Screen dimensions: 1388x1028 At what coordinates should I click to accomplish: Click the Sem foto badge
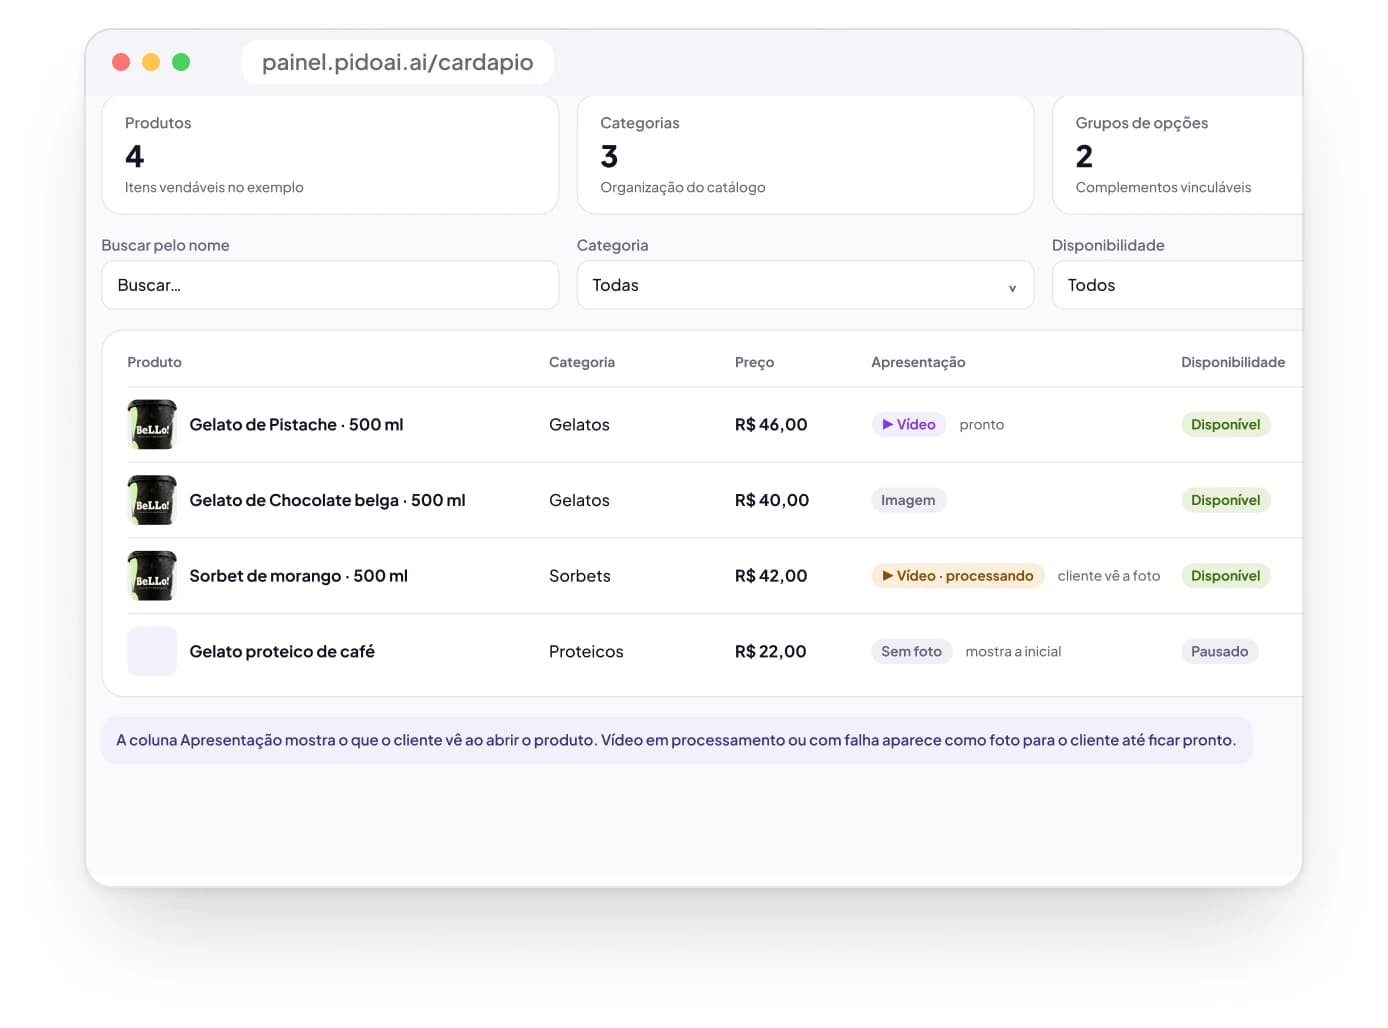911,651
